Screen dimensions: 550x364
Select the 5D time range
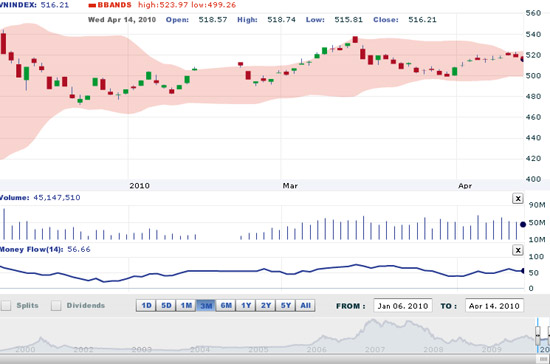click(166, 305)
